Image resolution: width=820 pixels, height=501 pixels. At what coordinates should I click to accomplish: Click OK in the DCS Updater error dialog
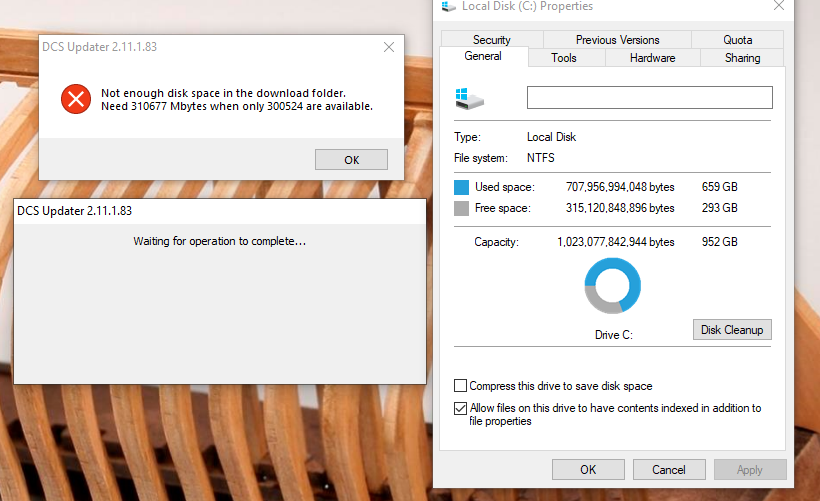pyautogui.click(x=351, y=160)
